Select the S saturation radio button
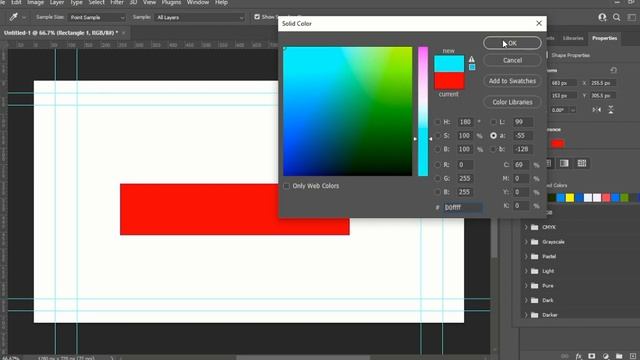 pos(438,136)
